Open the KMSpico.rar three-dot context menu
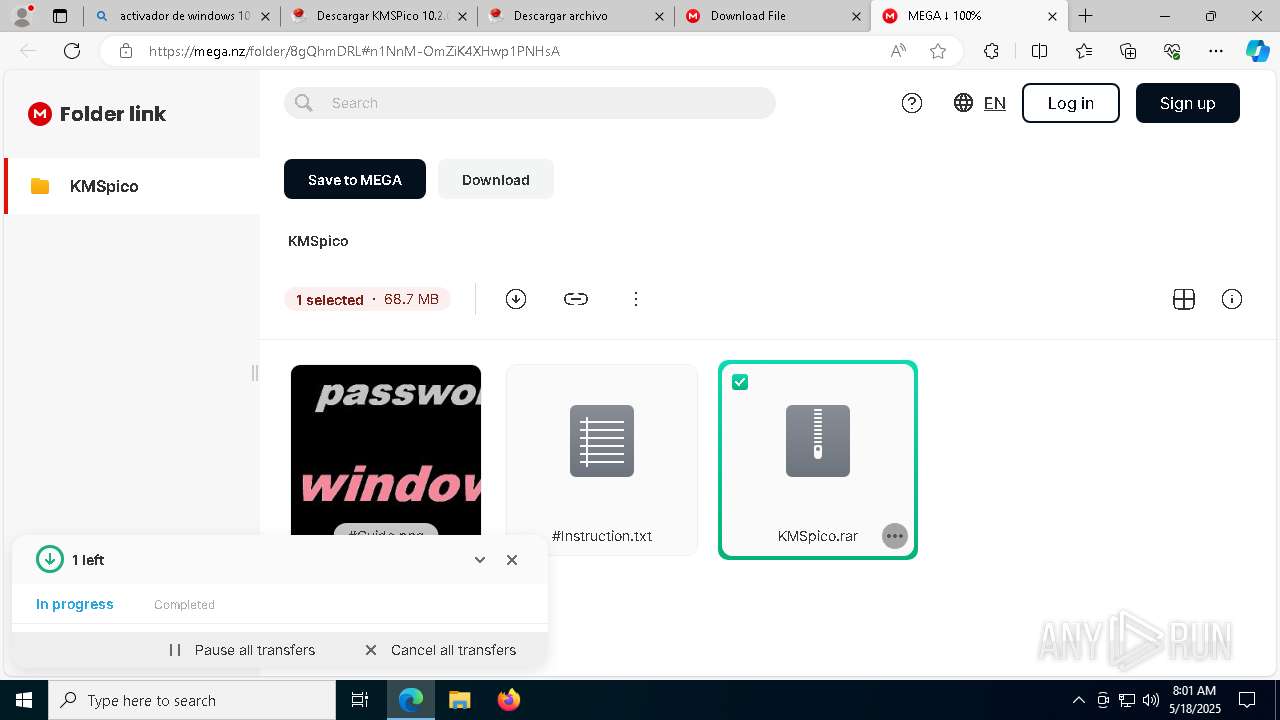Screen dimensions: 1280x720 (895, 536)
